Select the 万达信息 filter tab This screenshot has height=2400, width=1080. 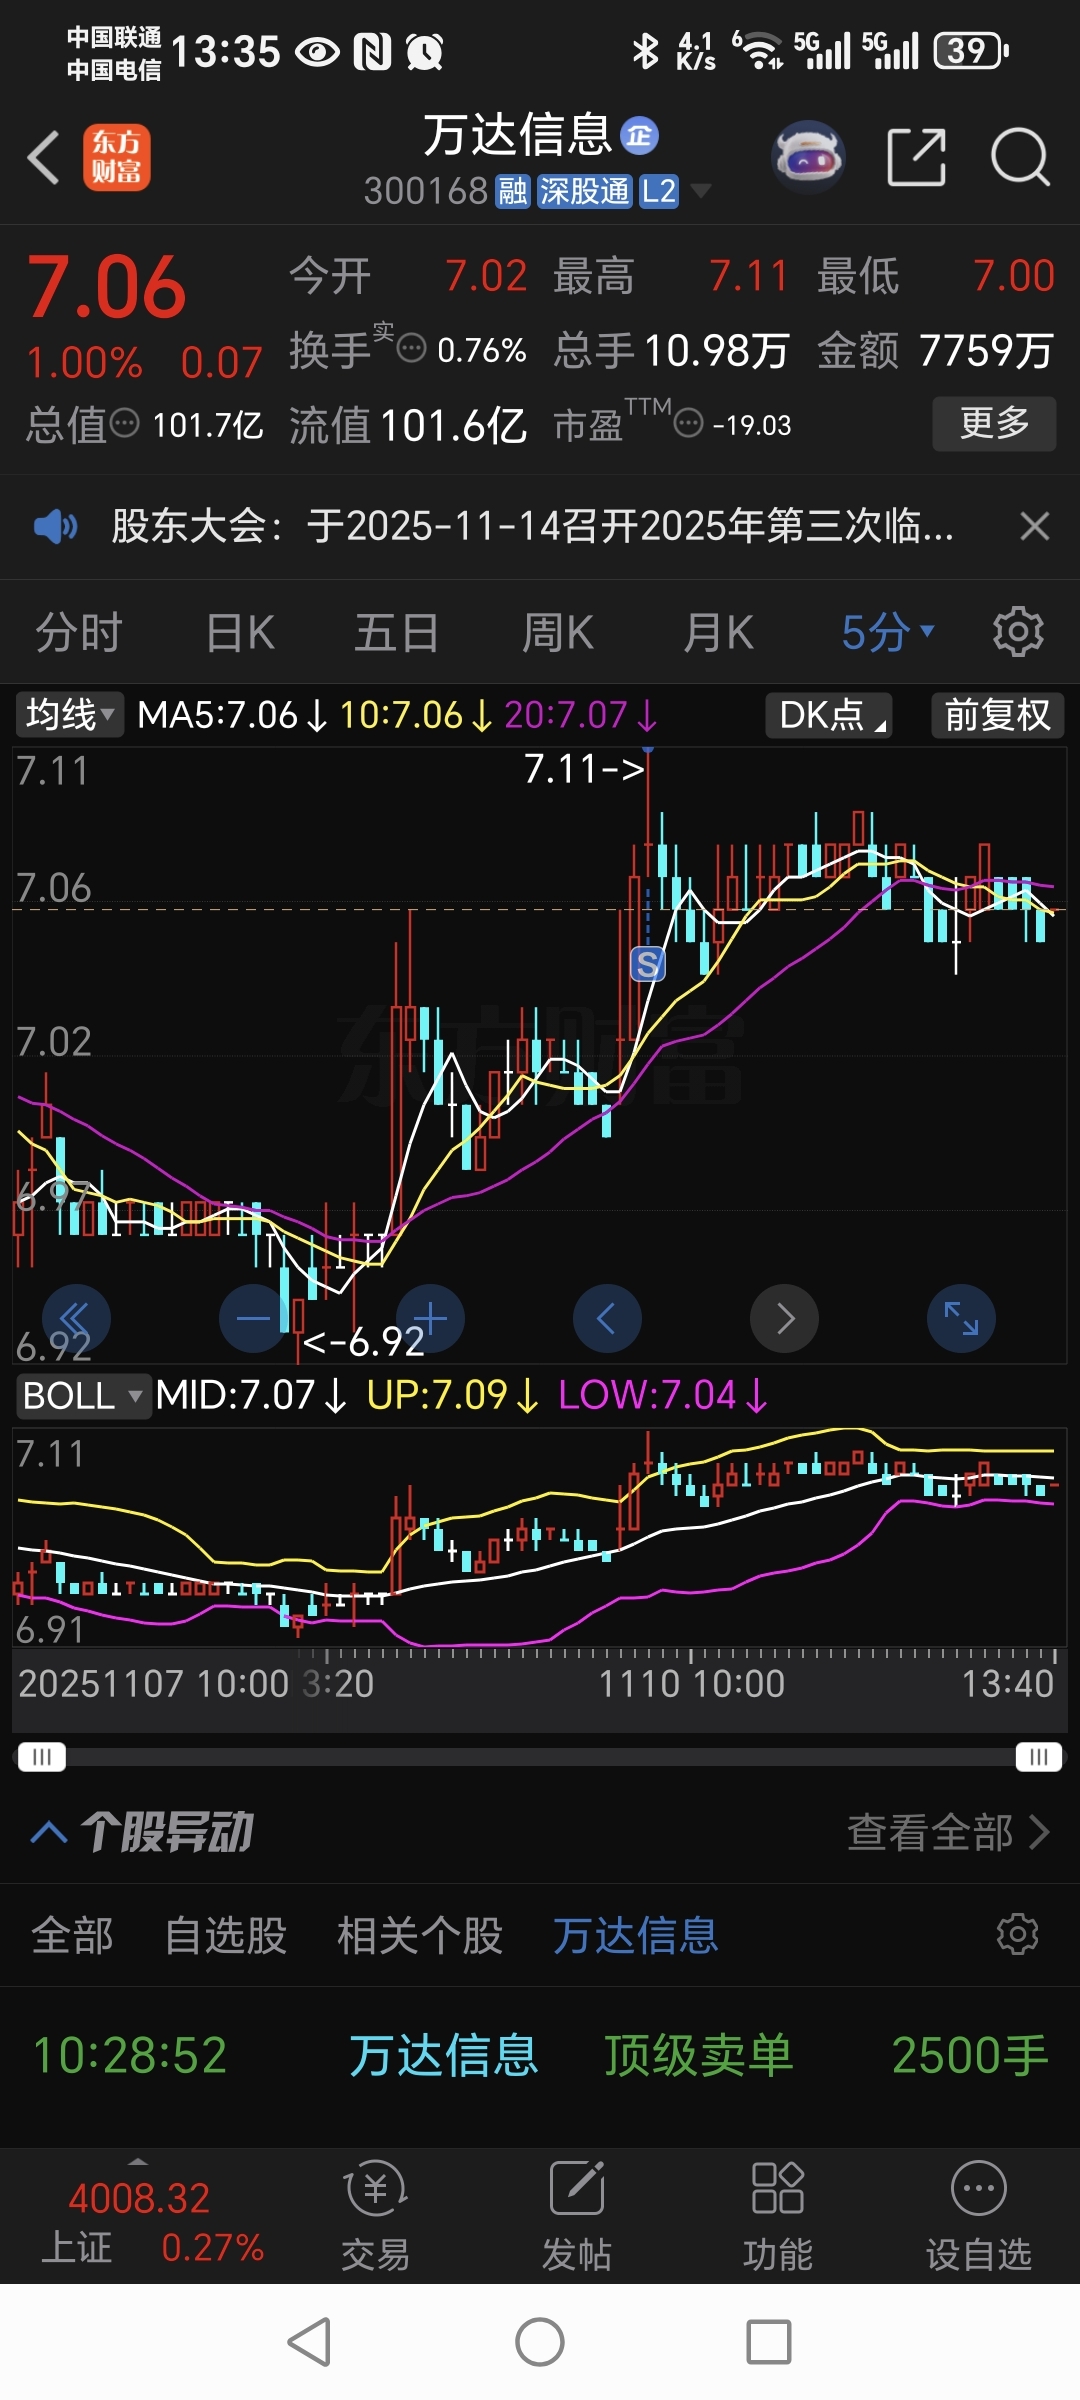tap(636, 1935)
